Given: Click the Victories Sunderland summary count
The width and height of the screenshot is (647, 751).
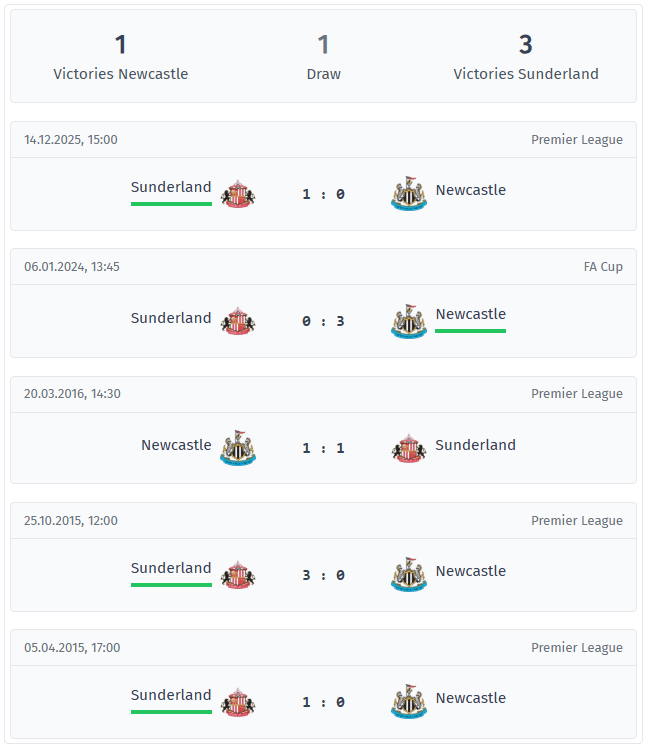Looking at the screenshot, I should point(526,45).
